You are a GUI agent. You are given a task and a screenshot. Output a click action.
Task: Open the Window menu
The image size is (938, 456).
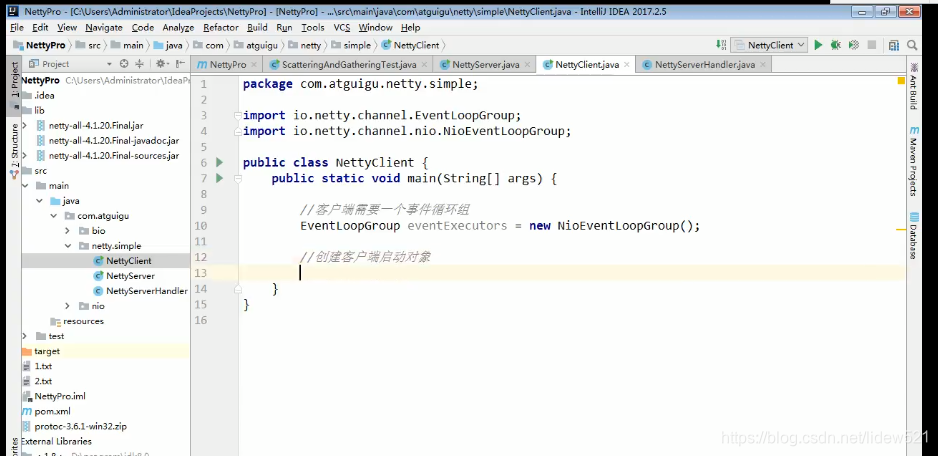point(375,28)
